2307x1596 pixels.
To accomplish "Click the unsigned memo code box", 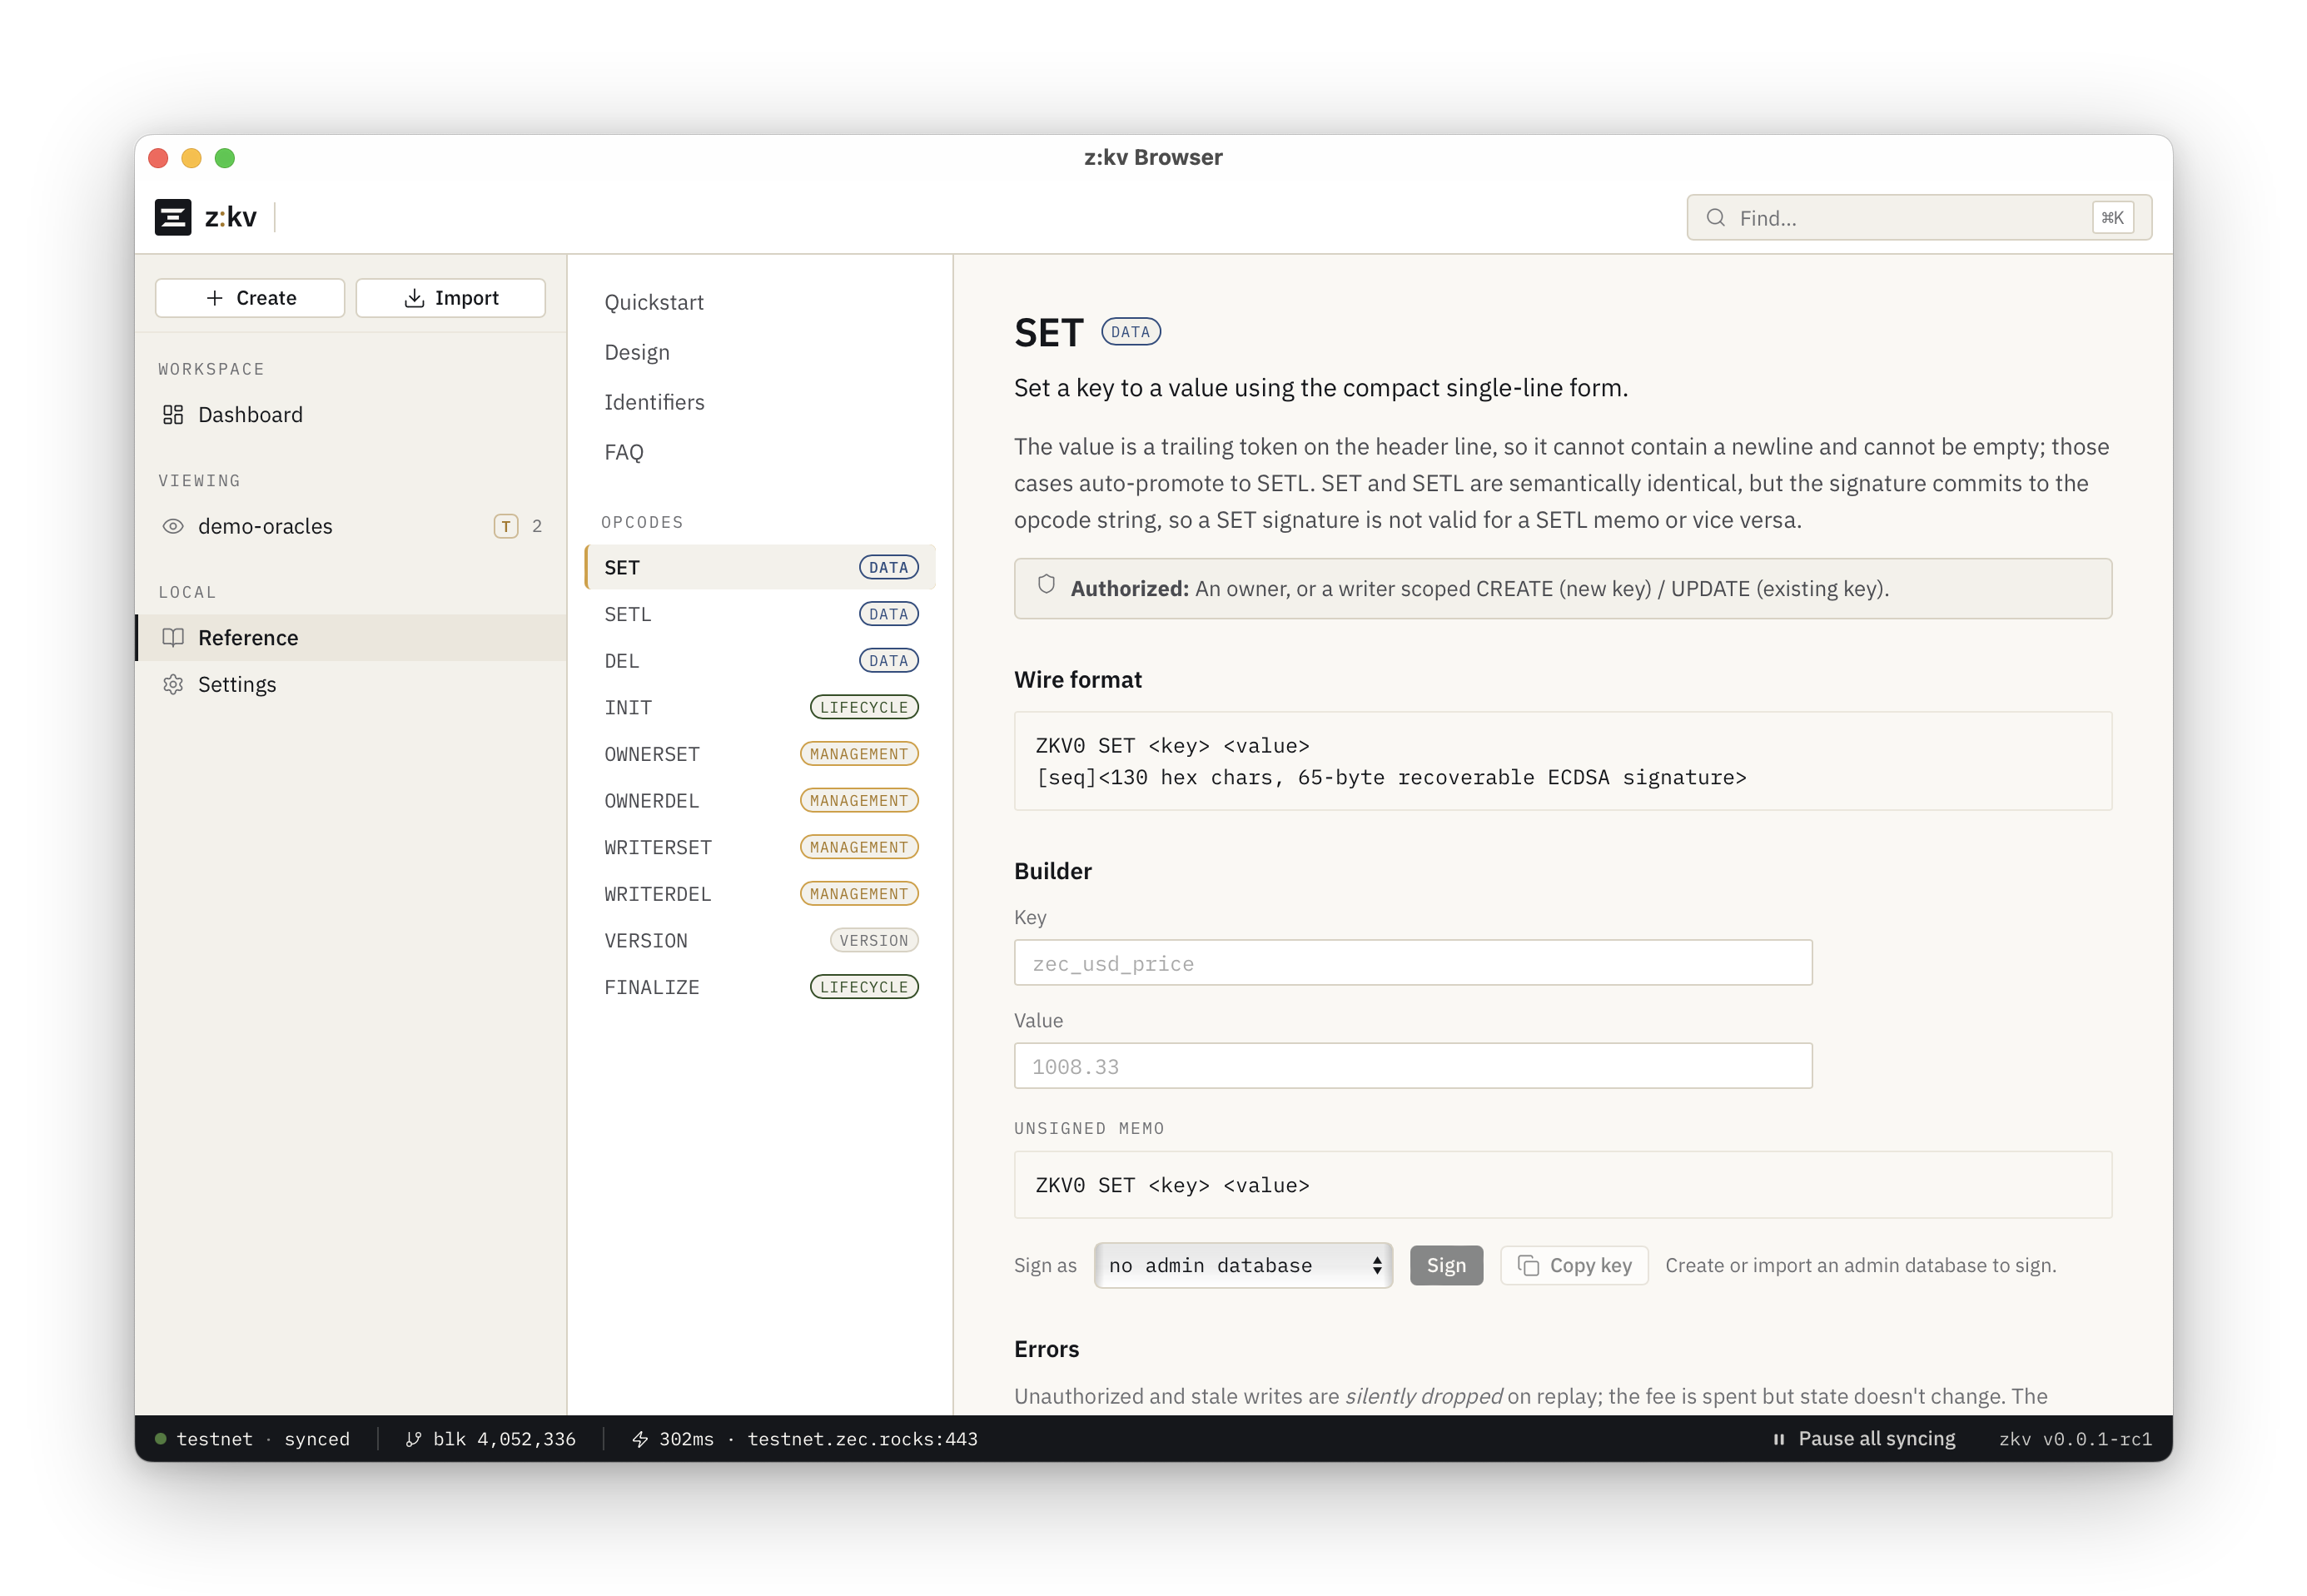I will point(1562,1185).
